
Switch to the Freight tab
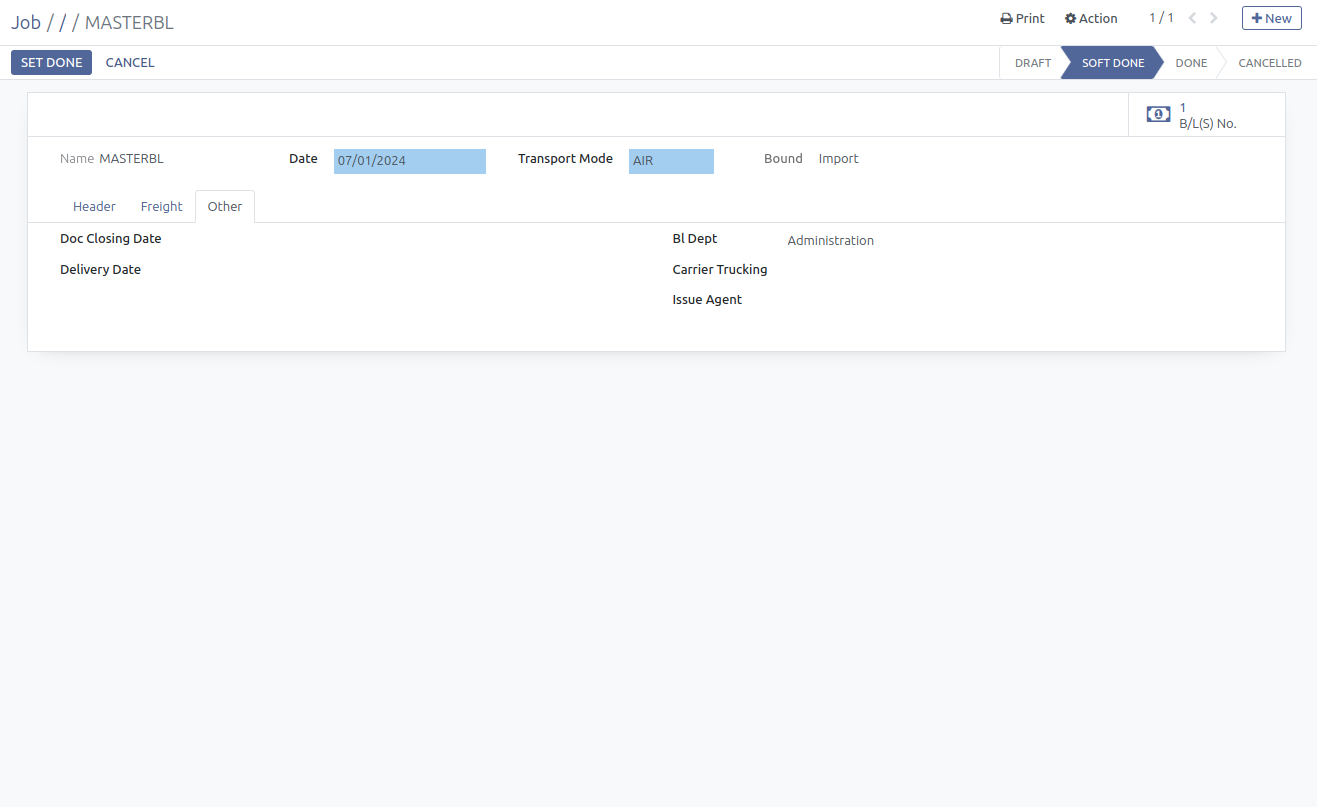point(161,207)
